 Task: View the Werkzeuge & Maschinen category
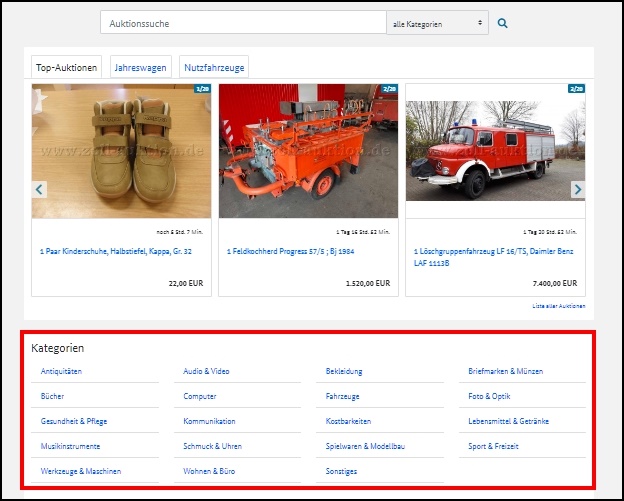tap(81, 471)
